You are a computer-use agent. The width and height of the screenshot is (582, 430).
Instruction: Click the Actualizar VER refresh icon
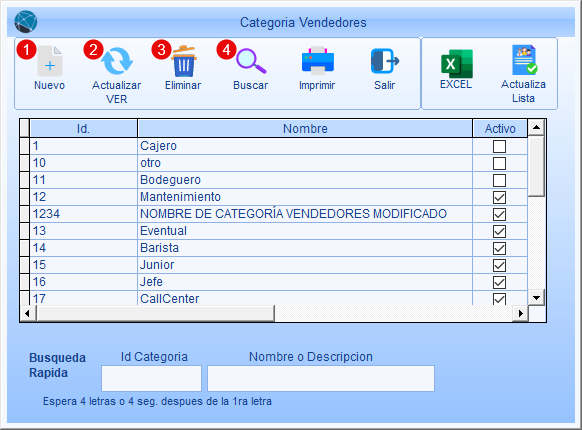click(117, 61)
